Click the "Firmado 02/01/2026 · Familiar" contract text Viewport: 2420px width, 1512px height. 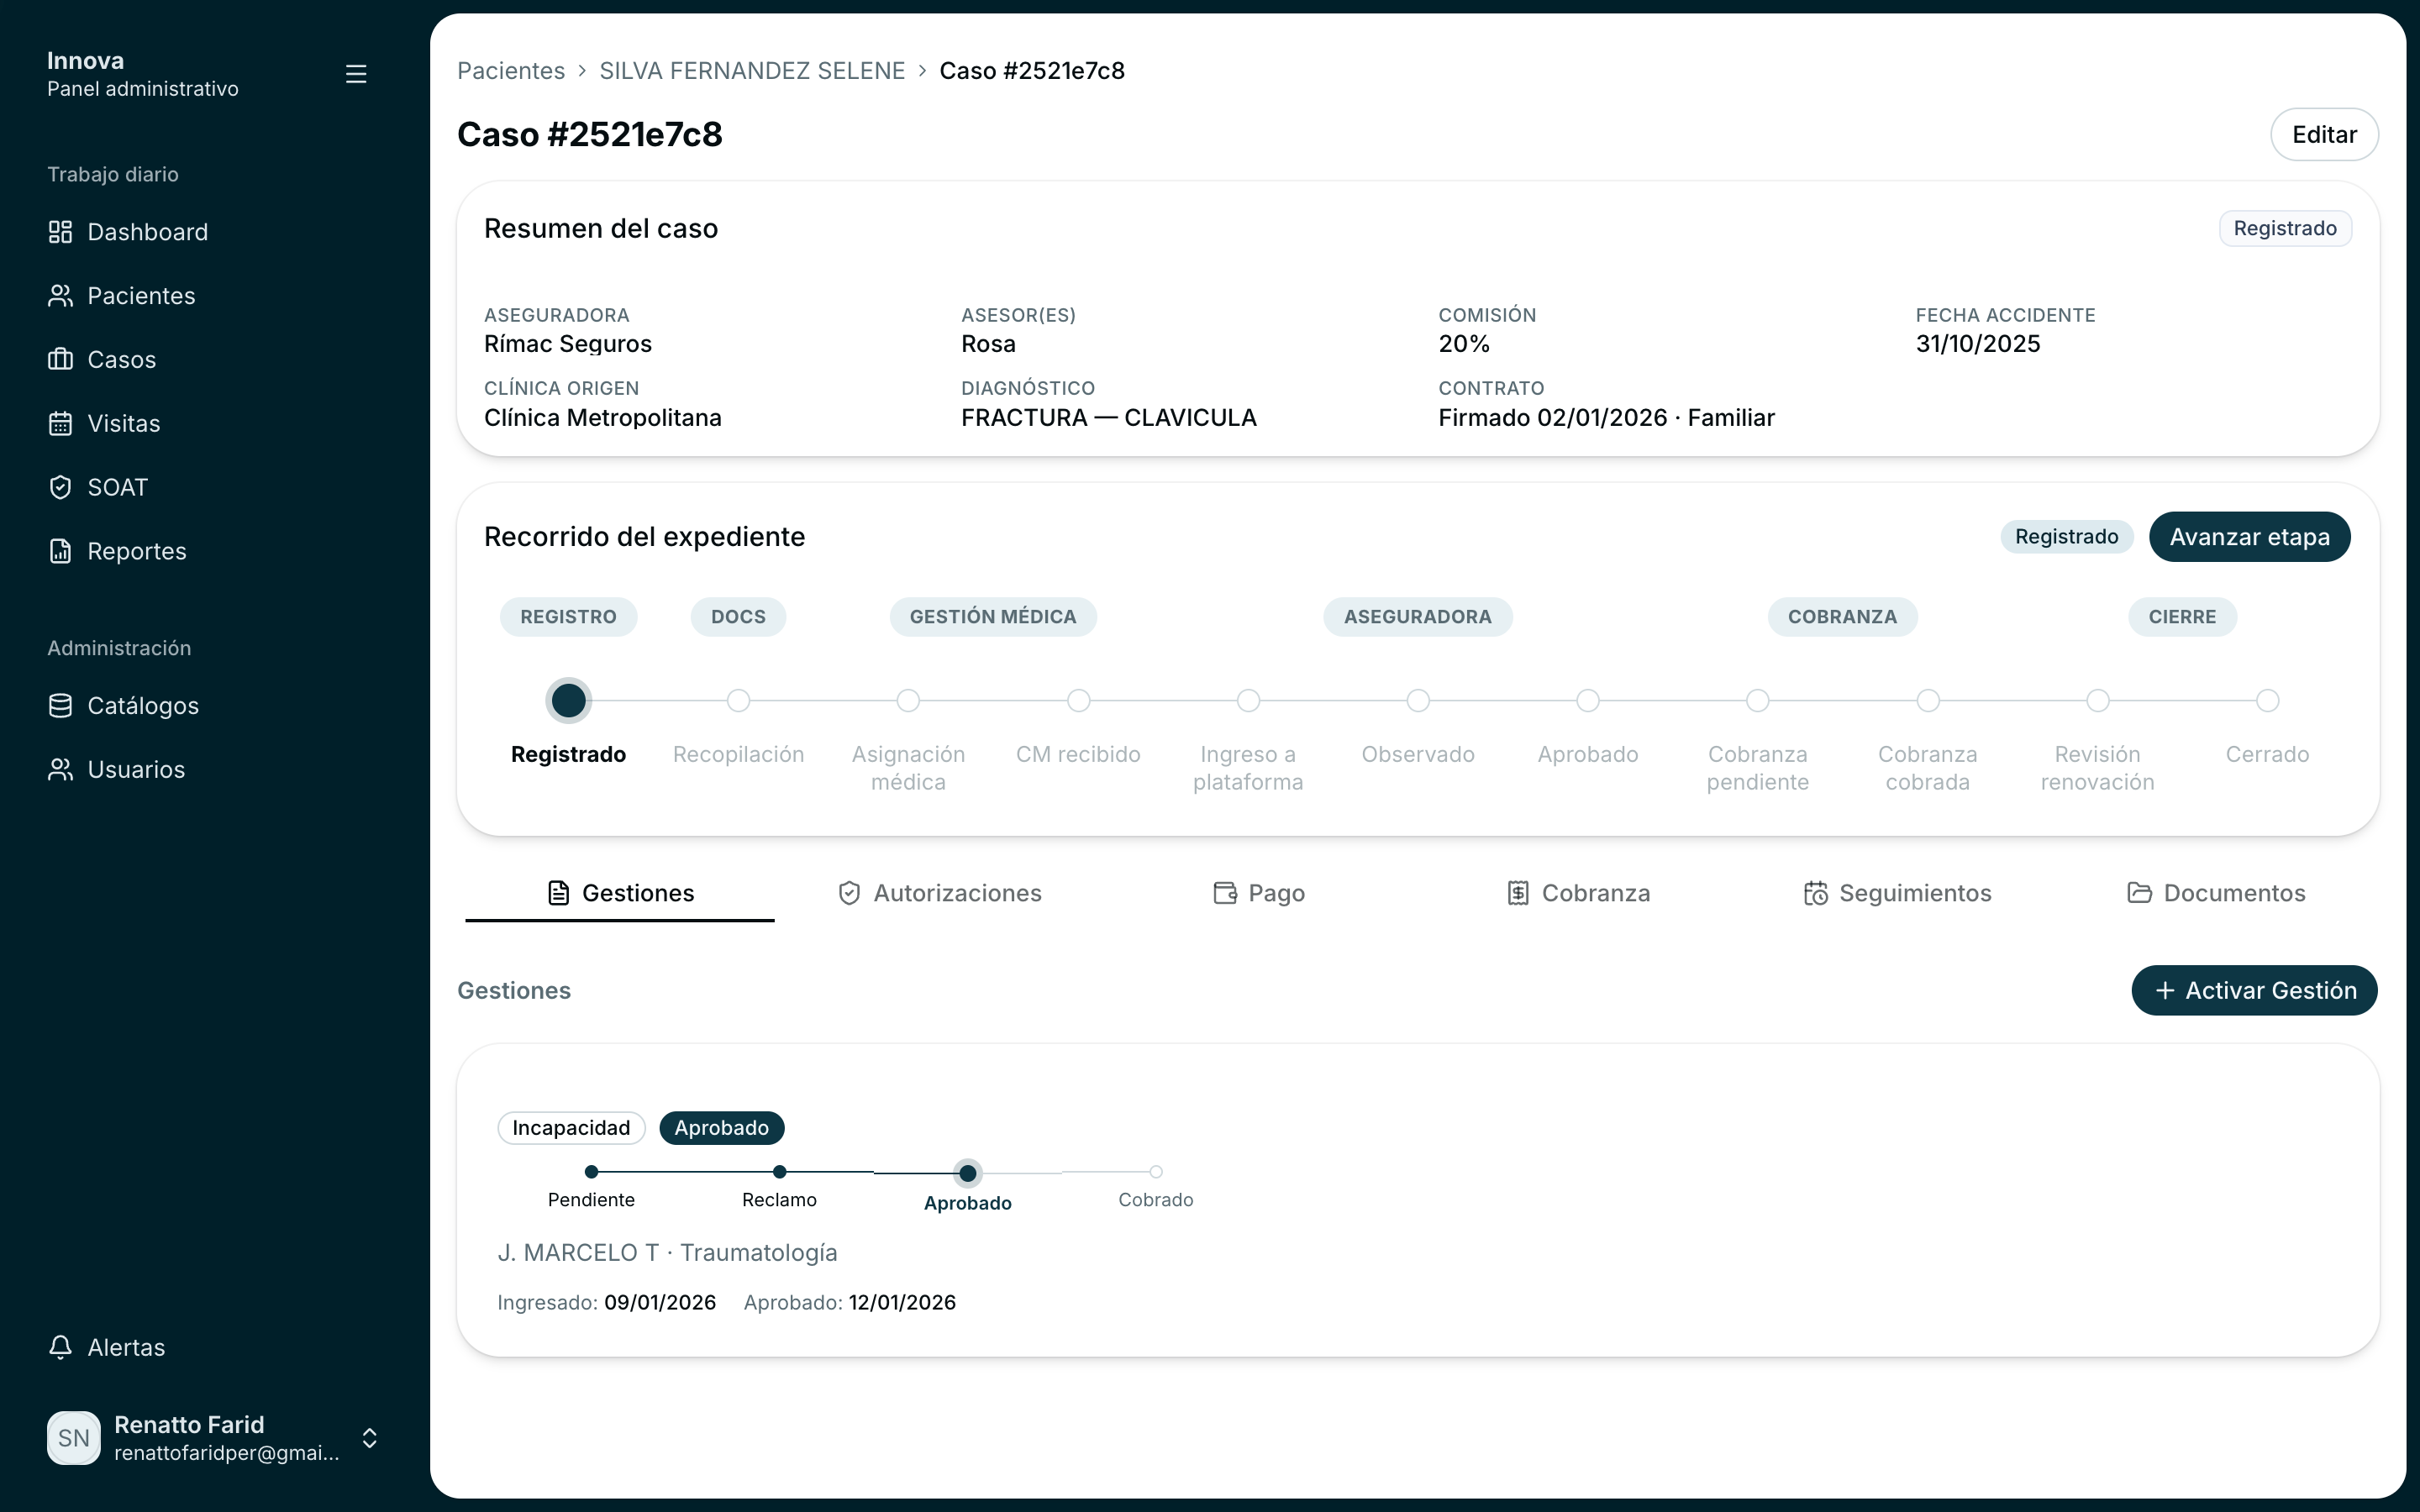(x=1606, y=418)
